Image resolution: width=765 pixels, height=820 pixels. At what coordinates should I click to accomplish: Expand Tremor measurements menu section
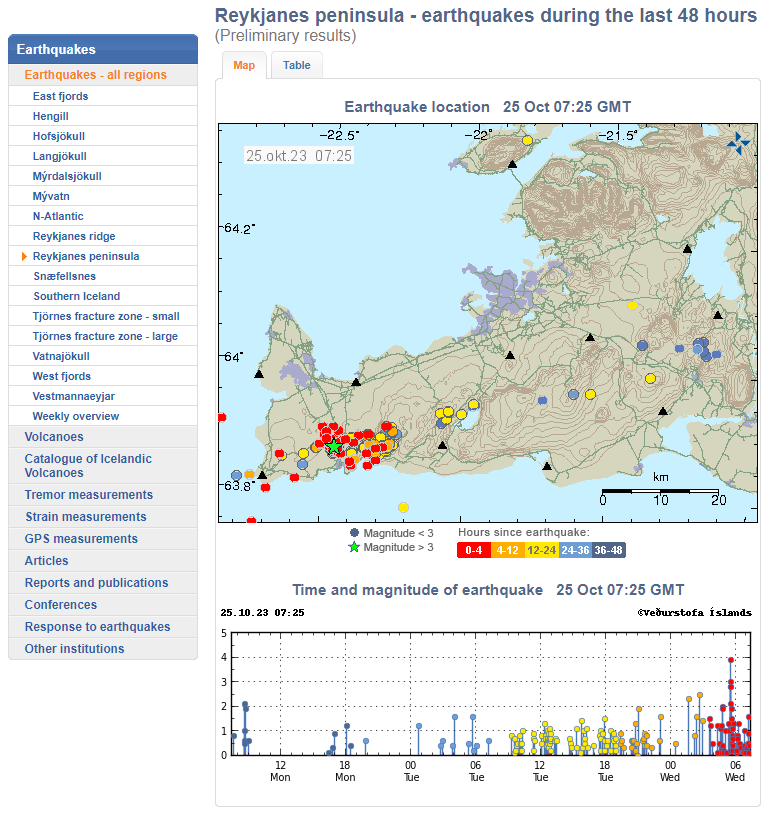[88, 495]
